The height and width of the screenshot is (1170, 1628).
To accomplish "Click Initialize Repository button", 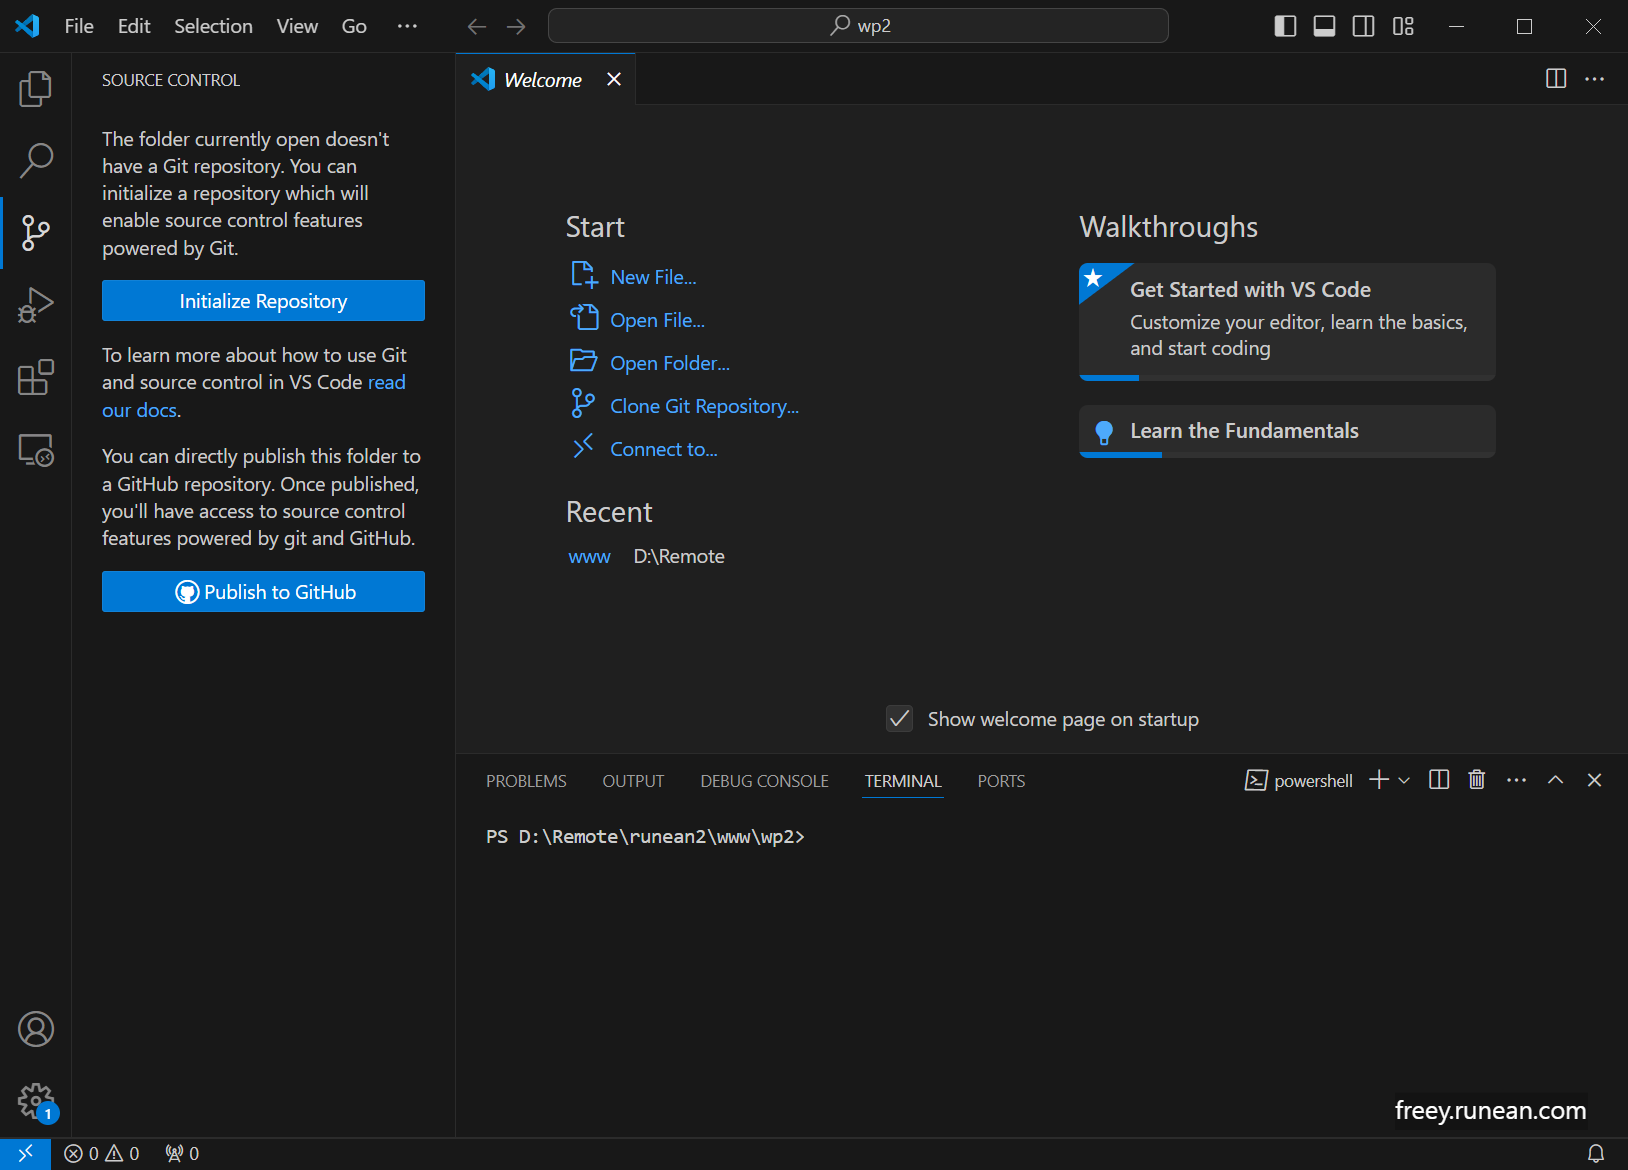I will (x=263, y=301).
